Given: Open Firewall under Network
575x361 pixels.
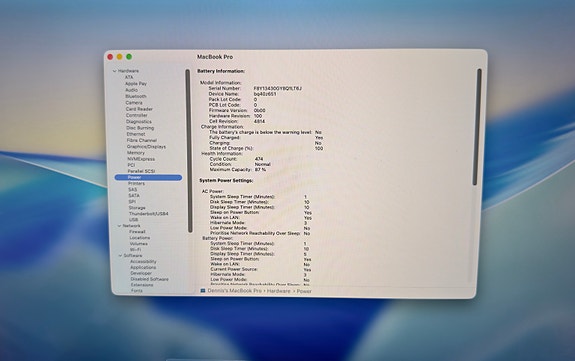Looking at the screenshot, I should coord(138,232).
